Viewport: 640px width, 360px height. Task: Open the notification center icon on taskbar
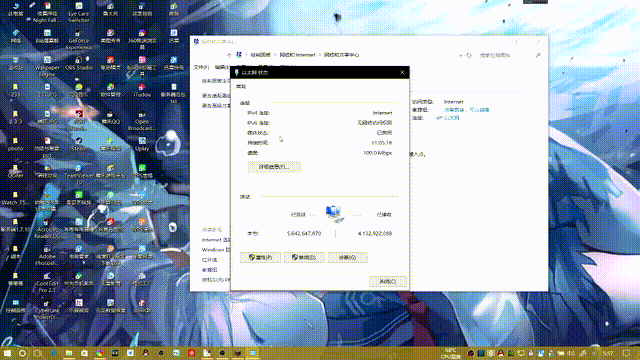tap(627, 353)
